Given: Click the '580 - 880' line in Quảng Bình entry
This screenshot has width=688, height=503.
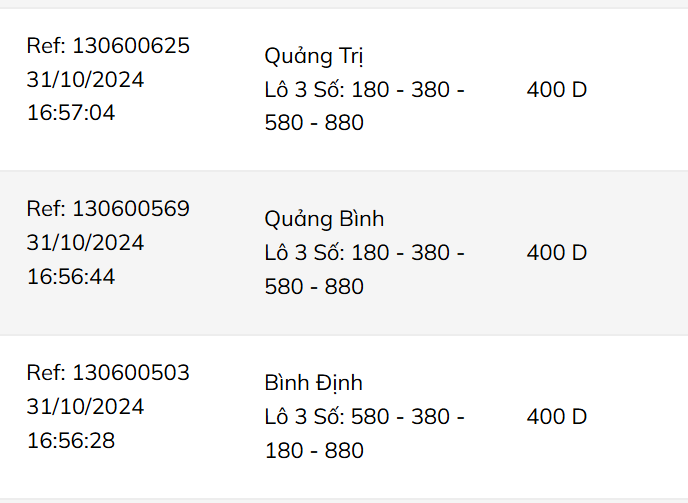Looking at the screenshot, I should pyautogui.click(x=314, y=287).
